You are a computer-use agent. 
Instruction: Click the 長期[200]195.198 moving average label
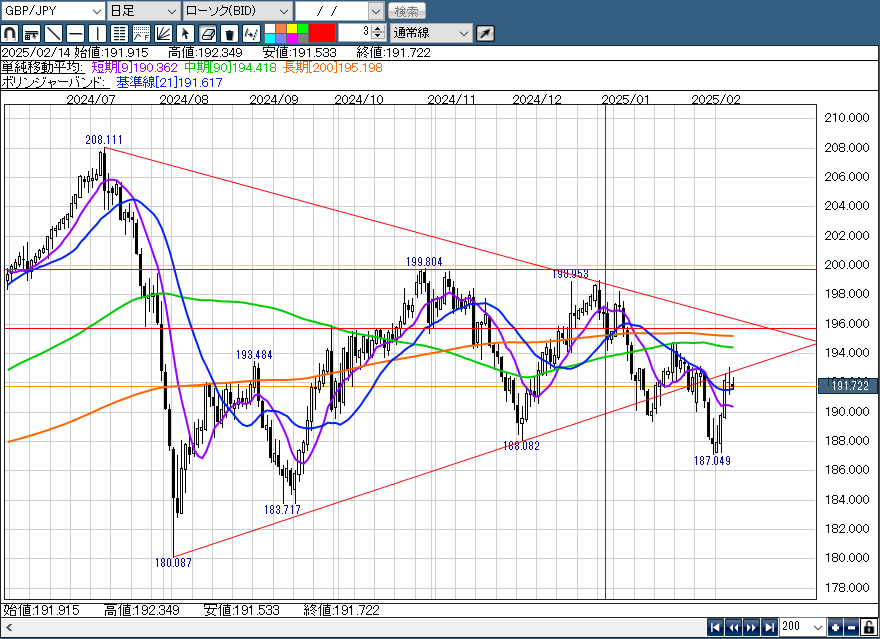pyautogui.click(x=333, y=68)
